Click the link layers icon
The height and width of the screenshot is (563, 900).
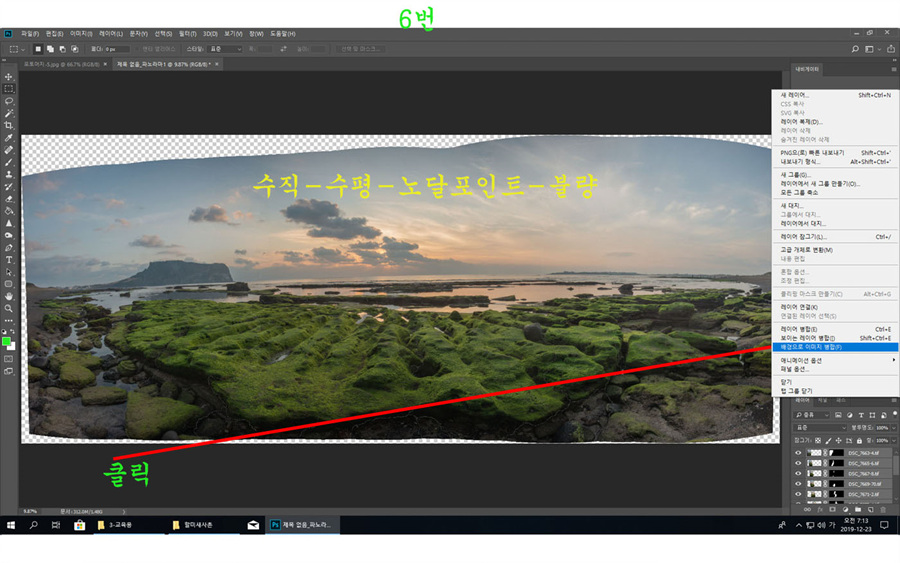point(807,510)
